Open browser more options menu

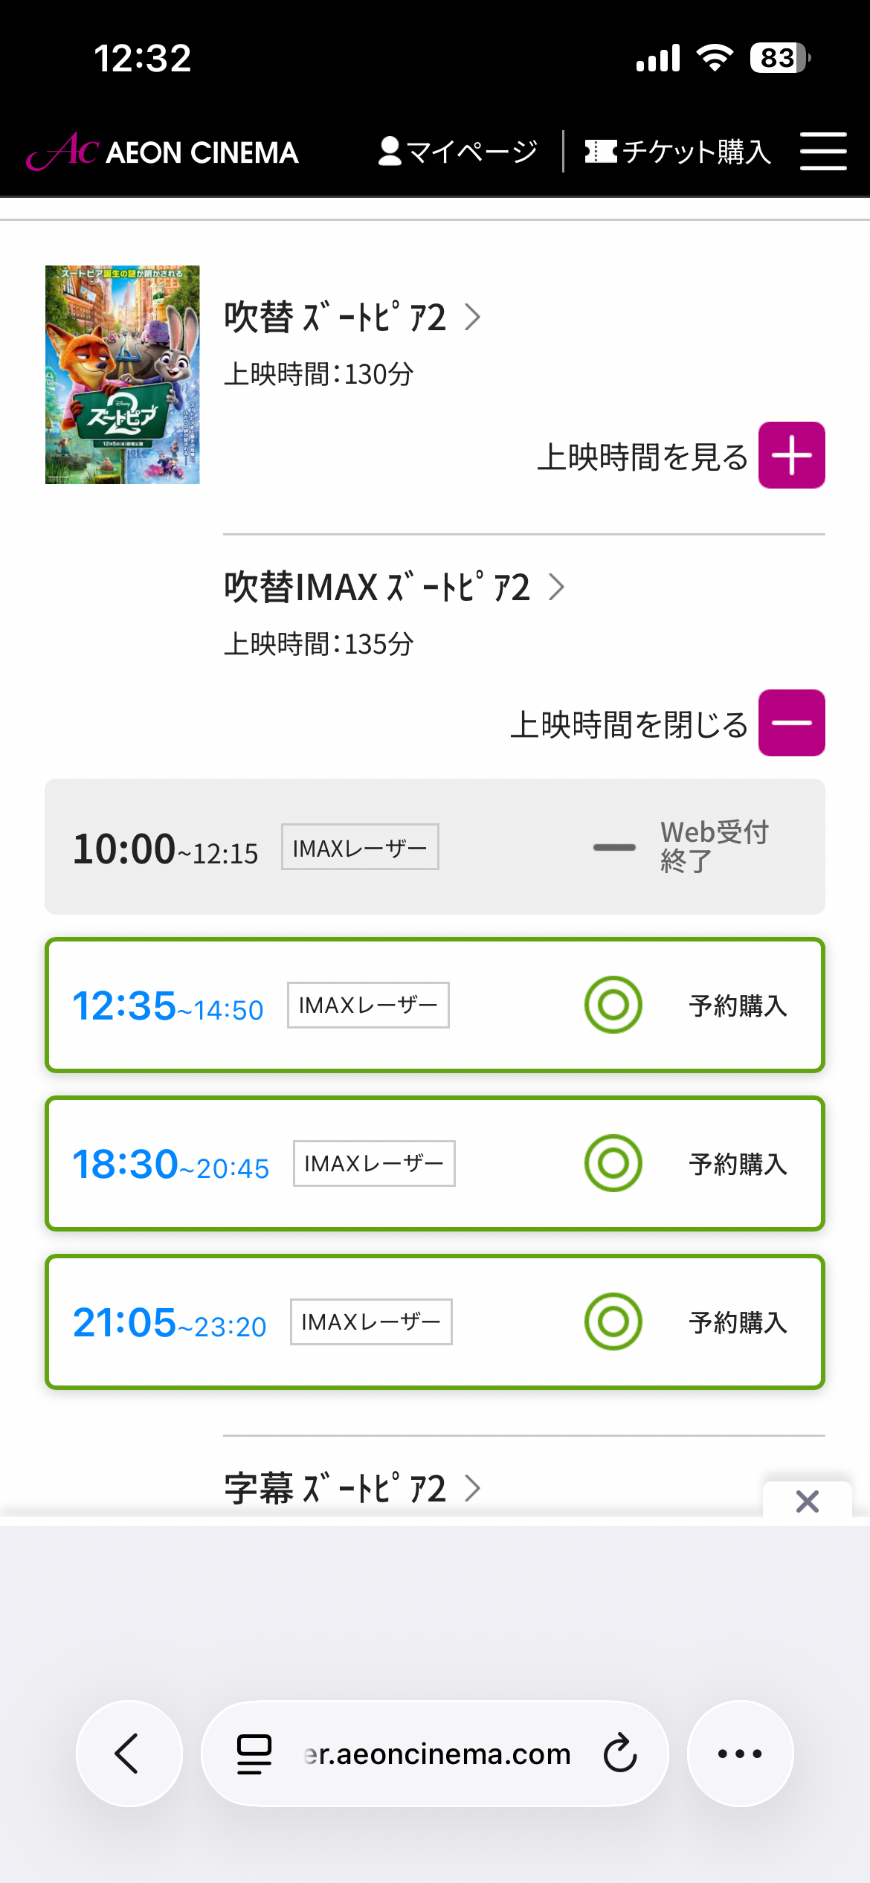click(x=740, y=1753)
